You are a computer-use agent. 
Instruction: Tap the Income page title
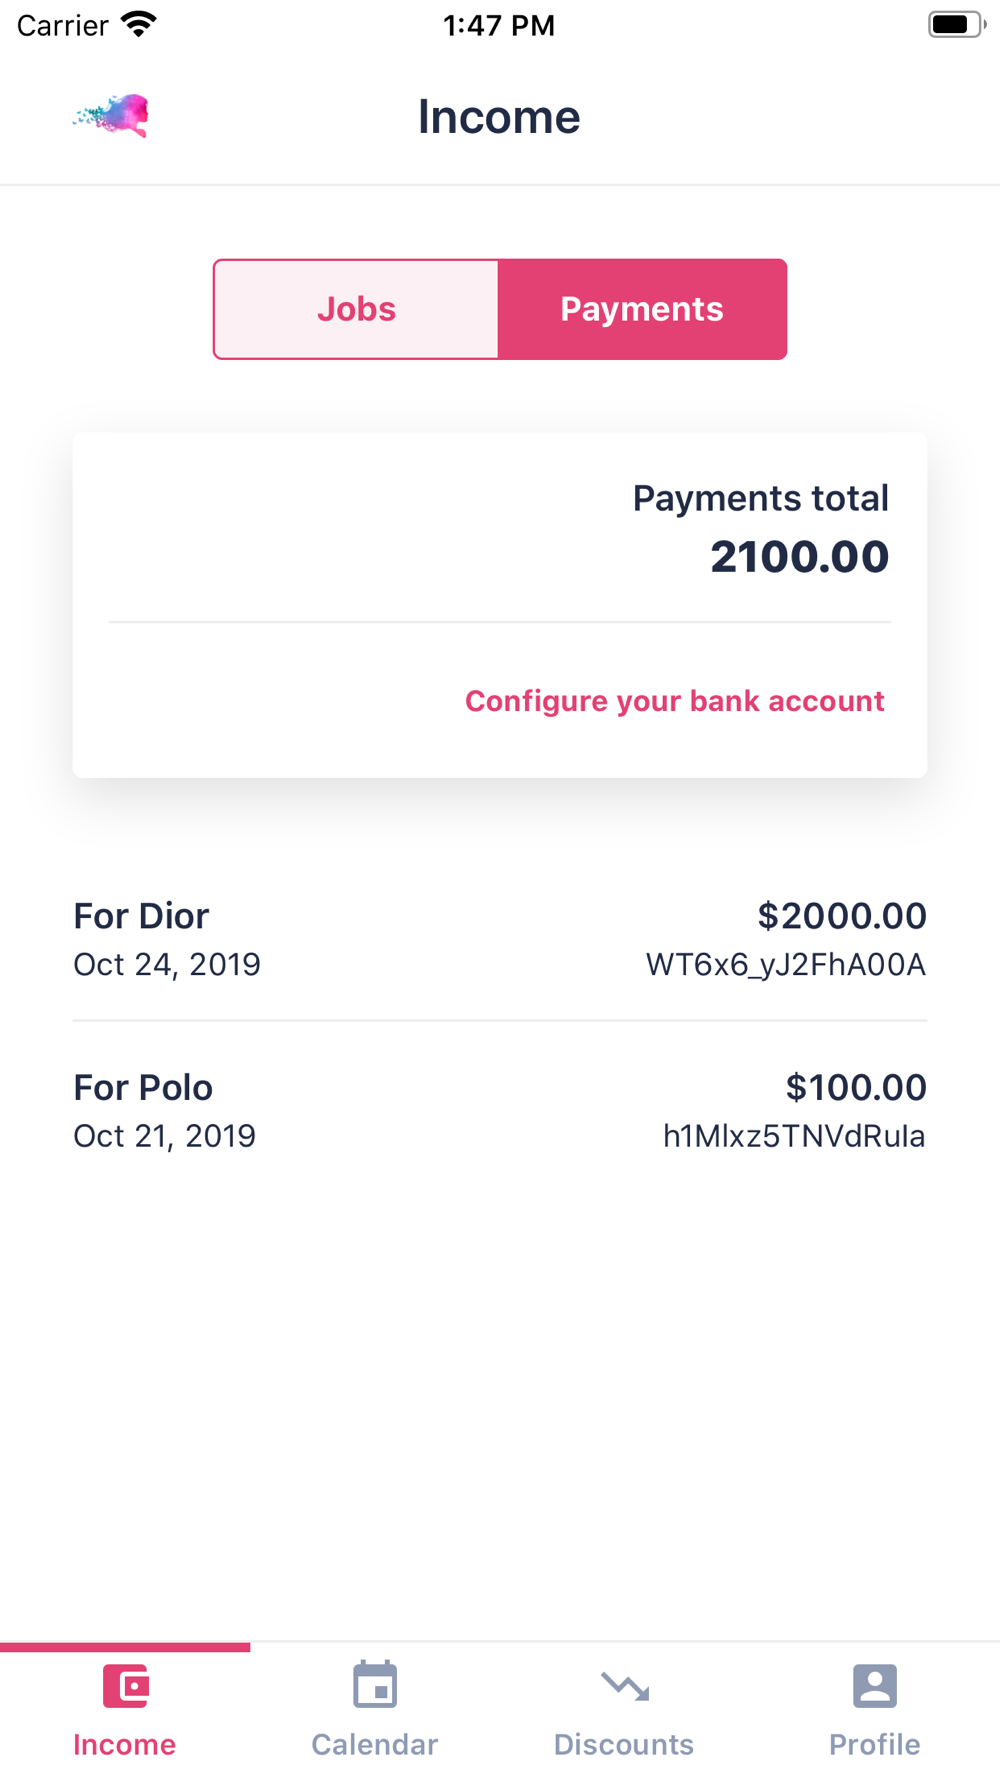499,117
